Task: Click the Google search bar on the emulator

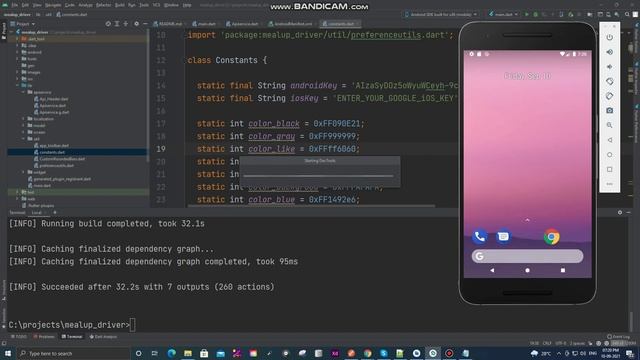Action: pos(527,256)
